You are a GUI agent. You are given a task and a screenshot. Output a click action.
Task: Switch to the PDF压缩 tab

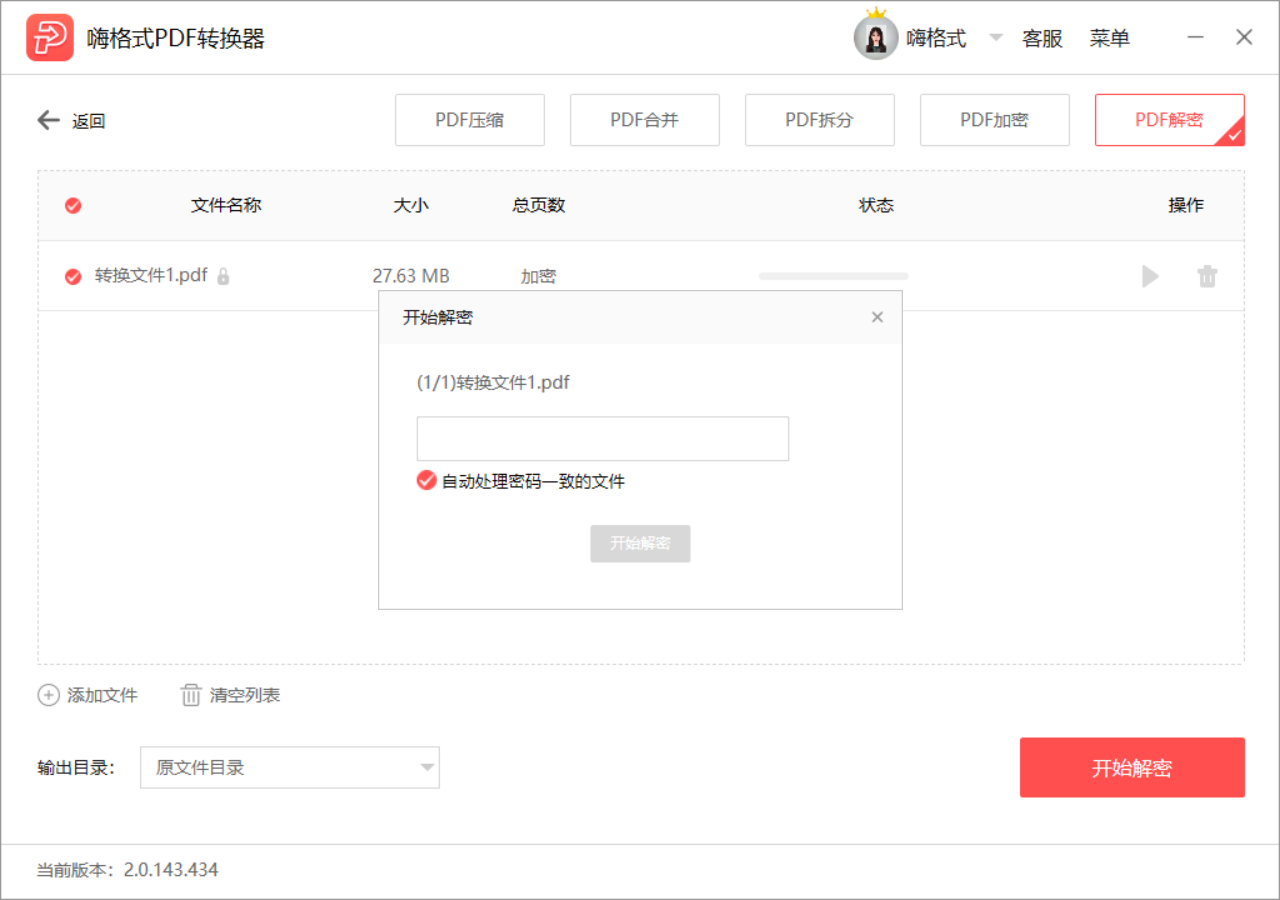(x=469, y=119)
